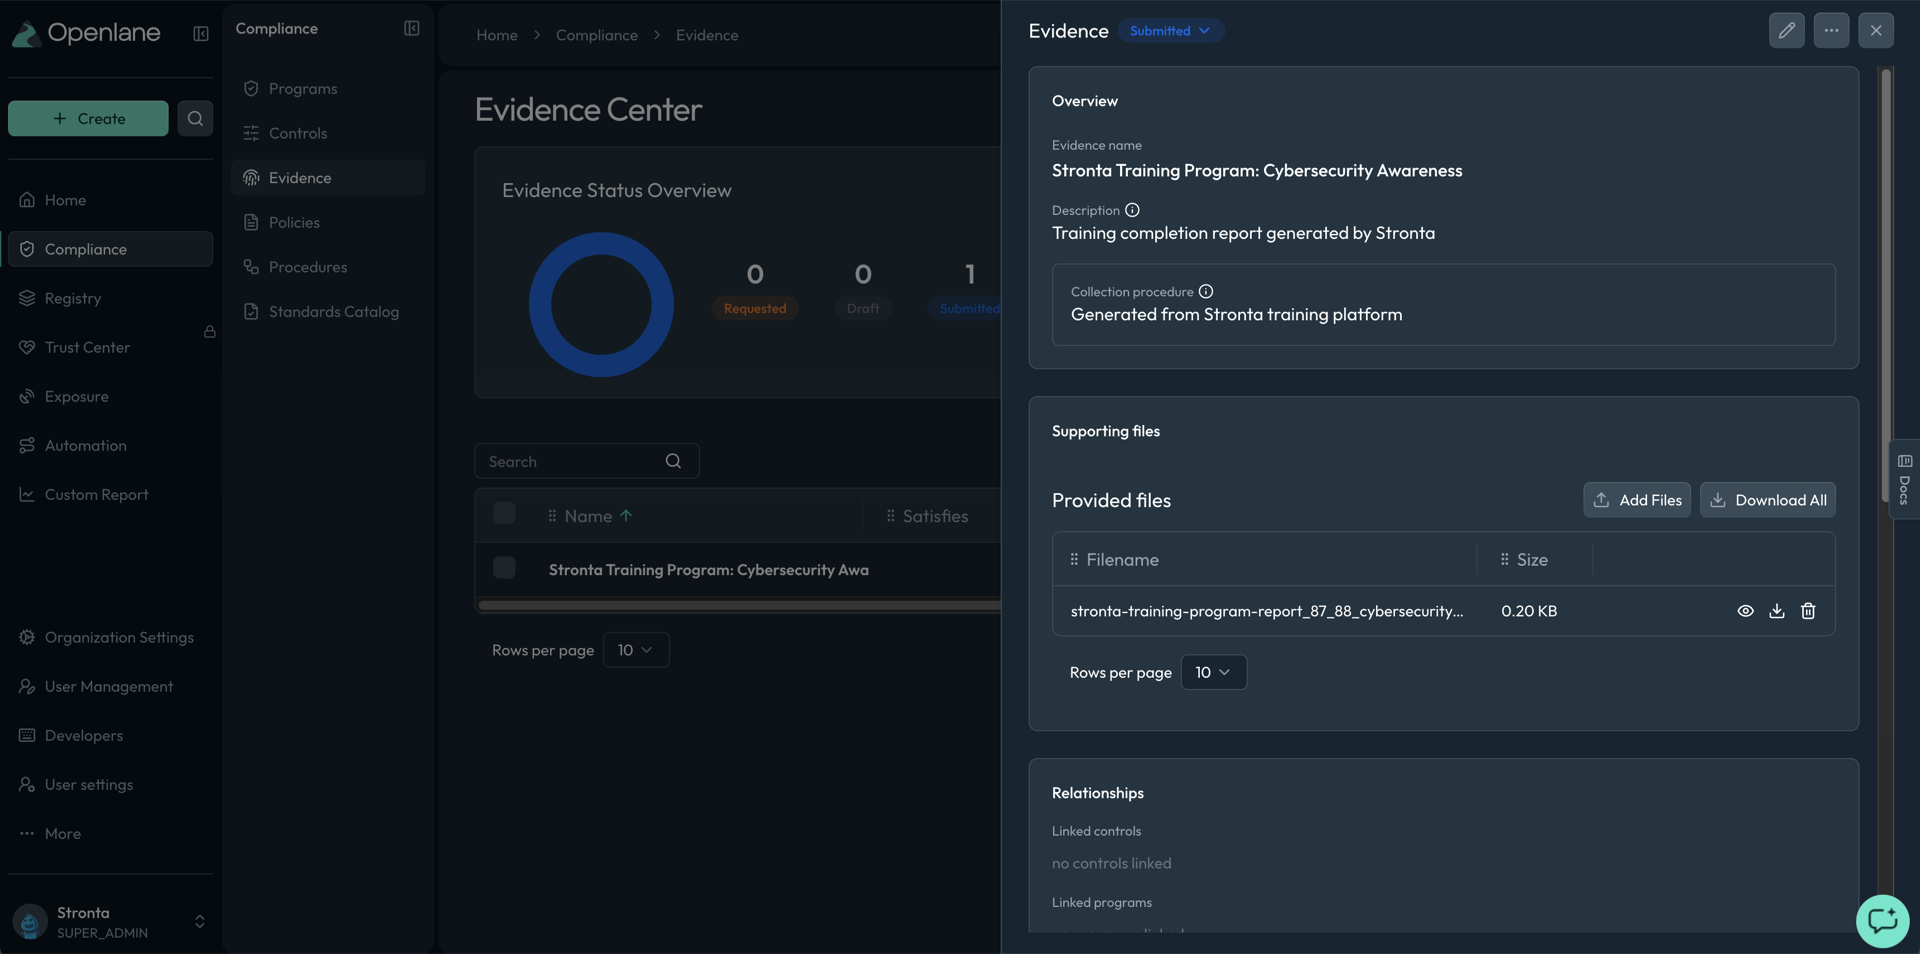Click the Description info icon
The width and height of the screenshot is (1920, 954).
[x=1132, y=210]
